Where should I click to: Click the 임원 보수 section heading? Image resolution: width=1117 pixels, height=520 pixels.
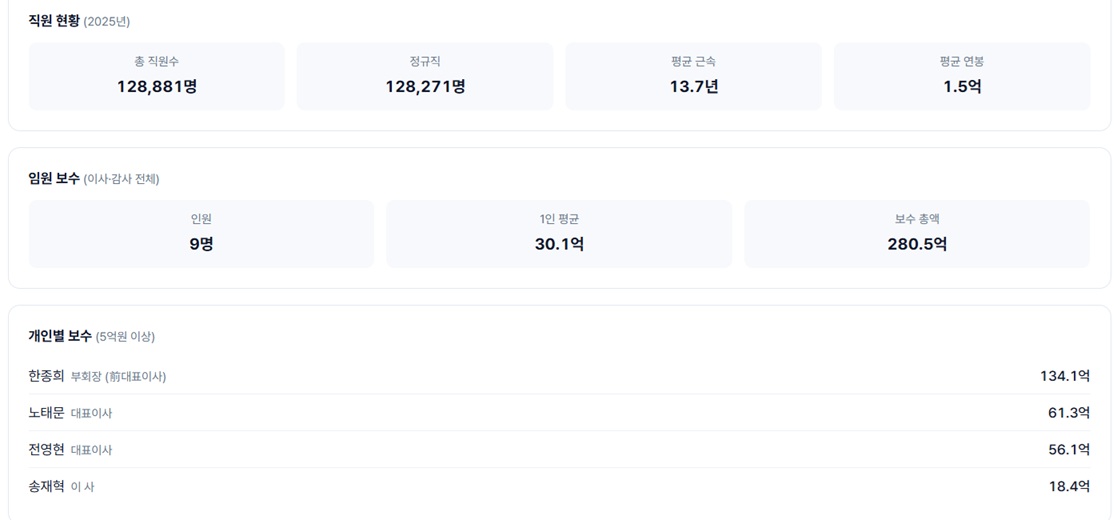[54, 179]
